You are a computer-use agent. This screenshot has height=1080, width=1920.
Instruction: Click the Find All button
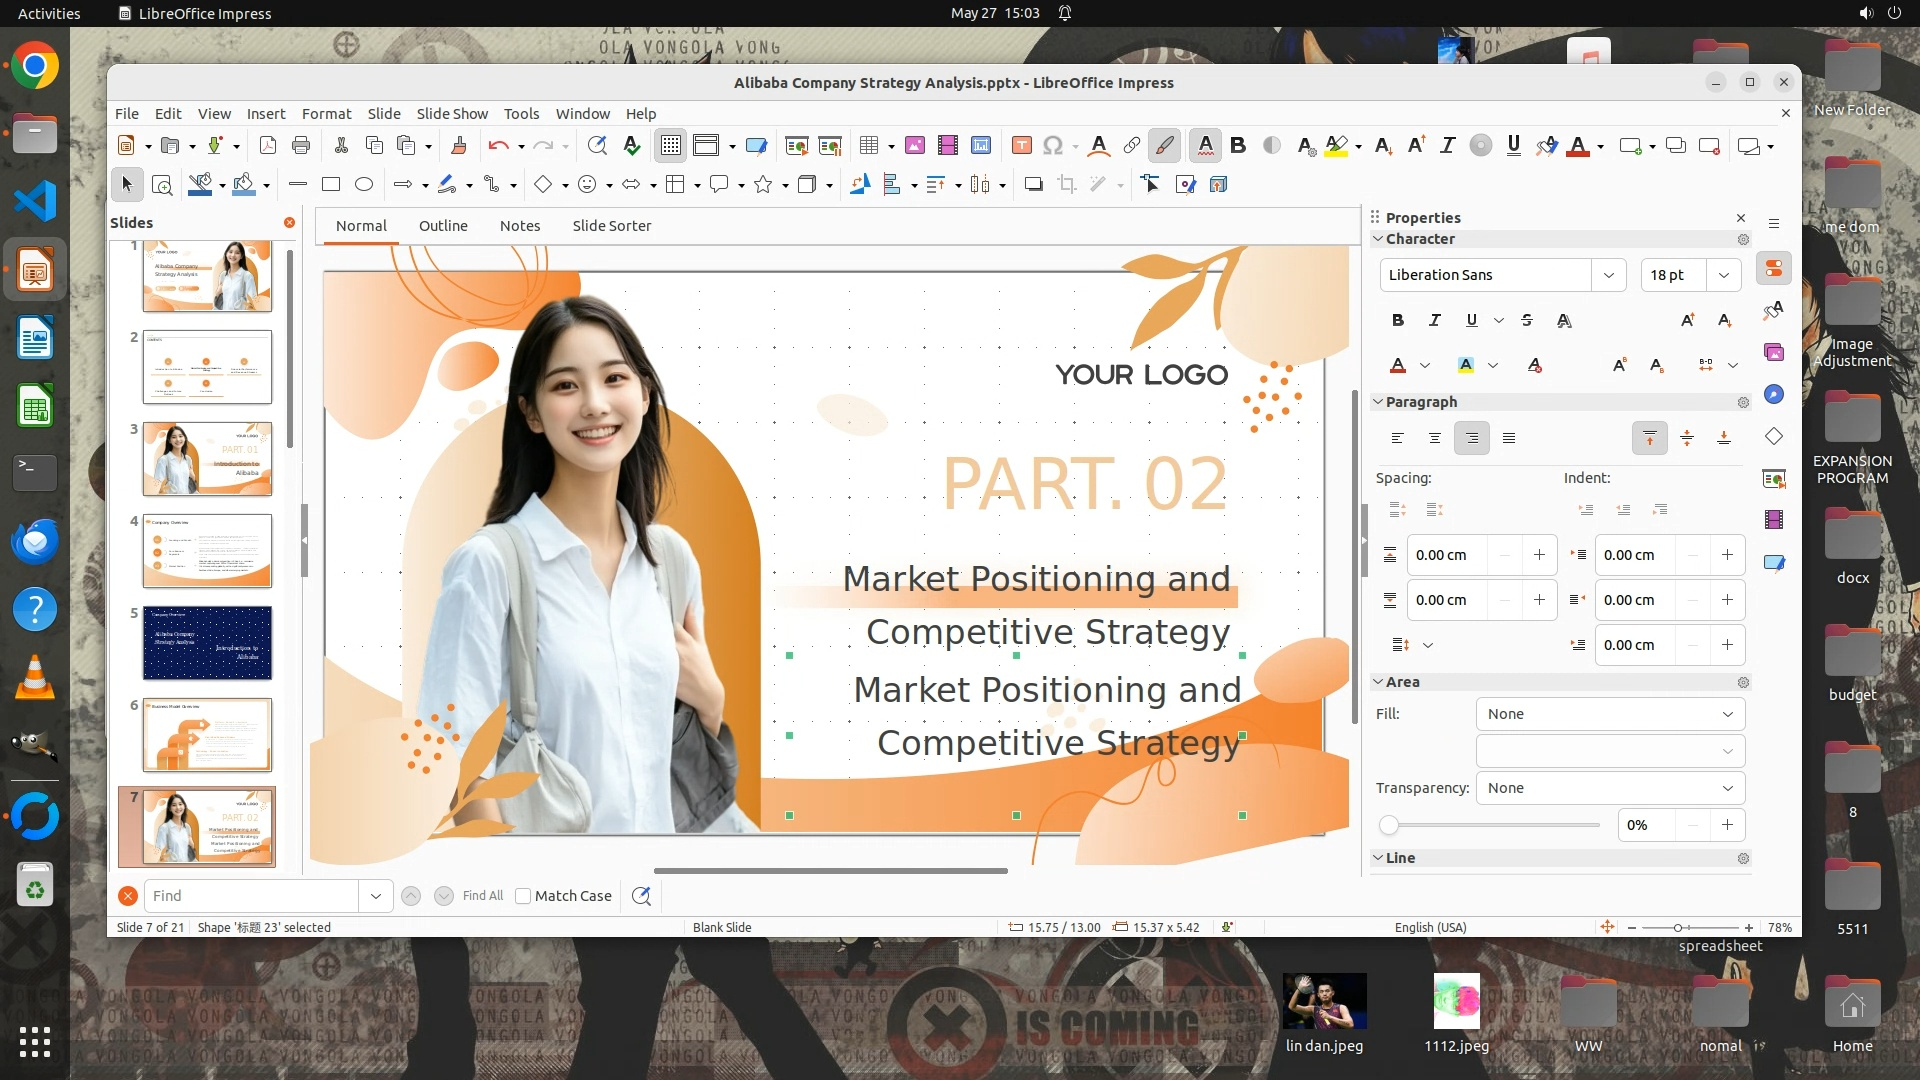point(482,896)
